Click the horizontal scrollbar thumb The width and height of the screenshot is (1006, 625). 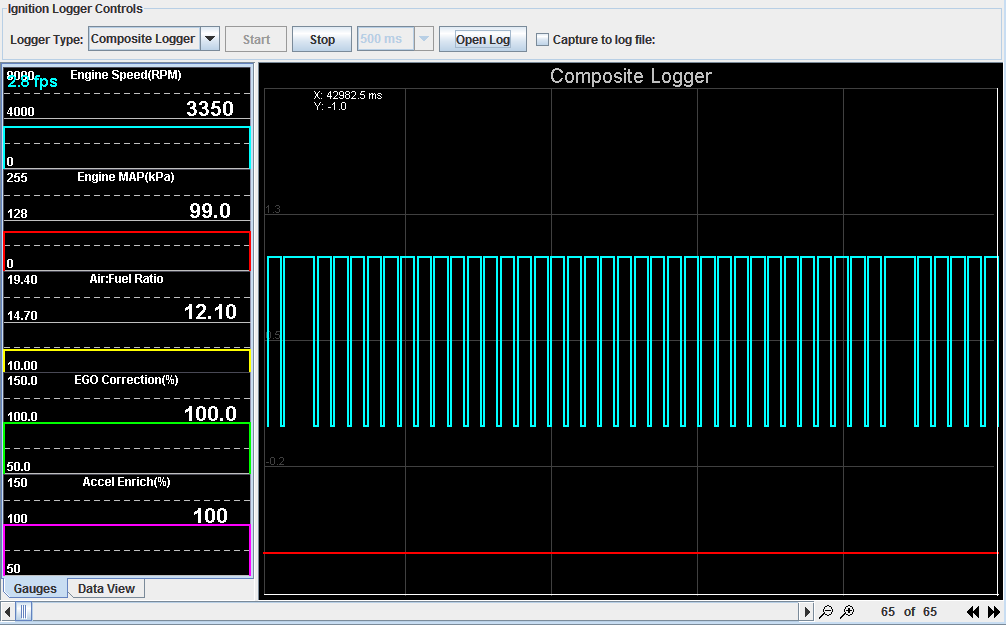point(24,611)
